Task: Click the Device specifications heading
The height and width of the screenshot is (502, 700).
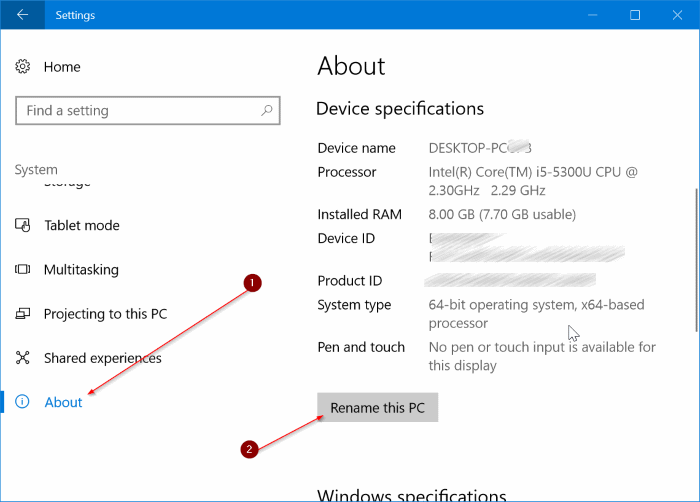Action: pos(400,109)
